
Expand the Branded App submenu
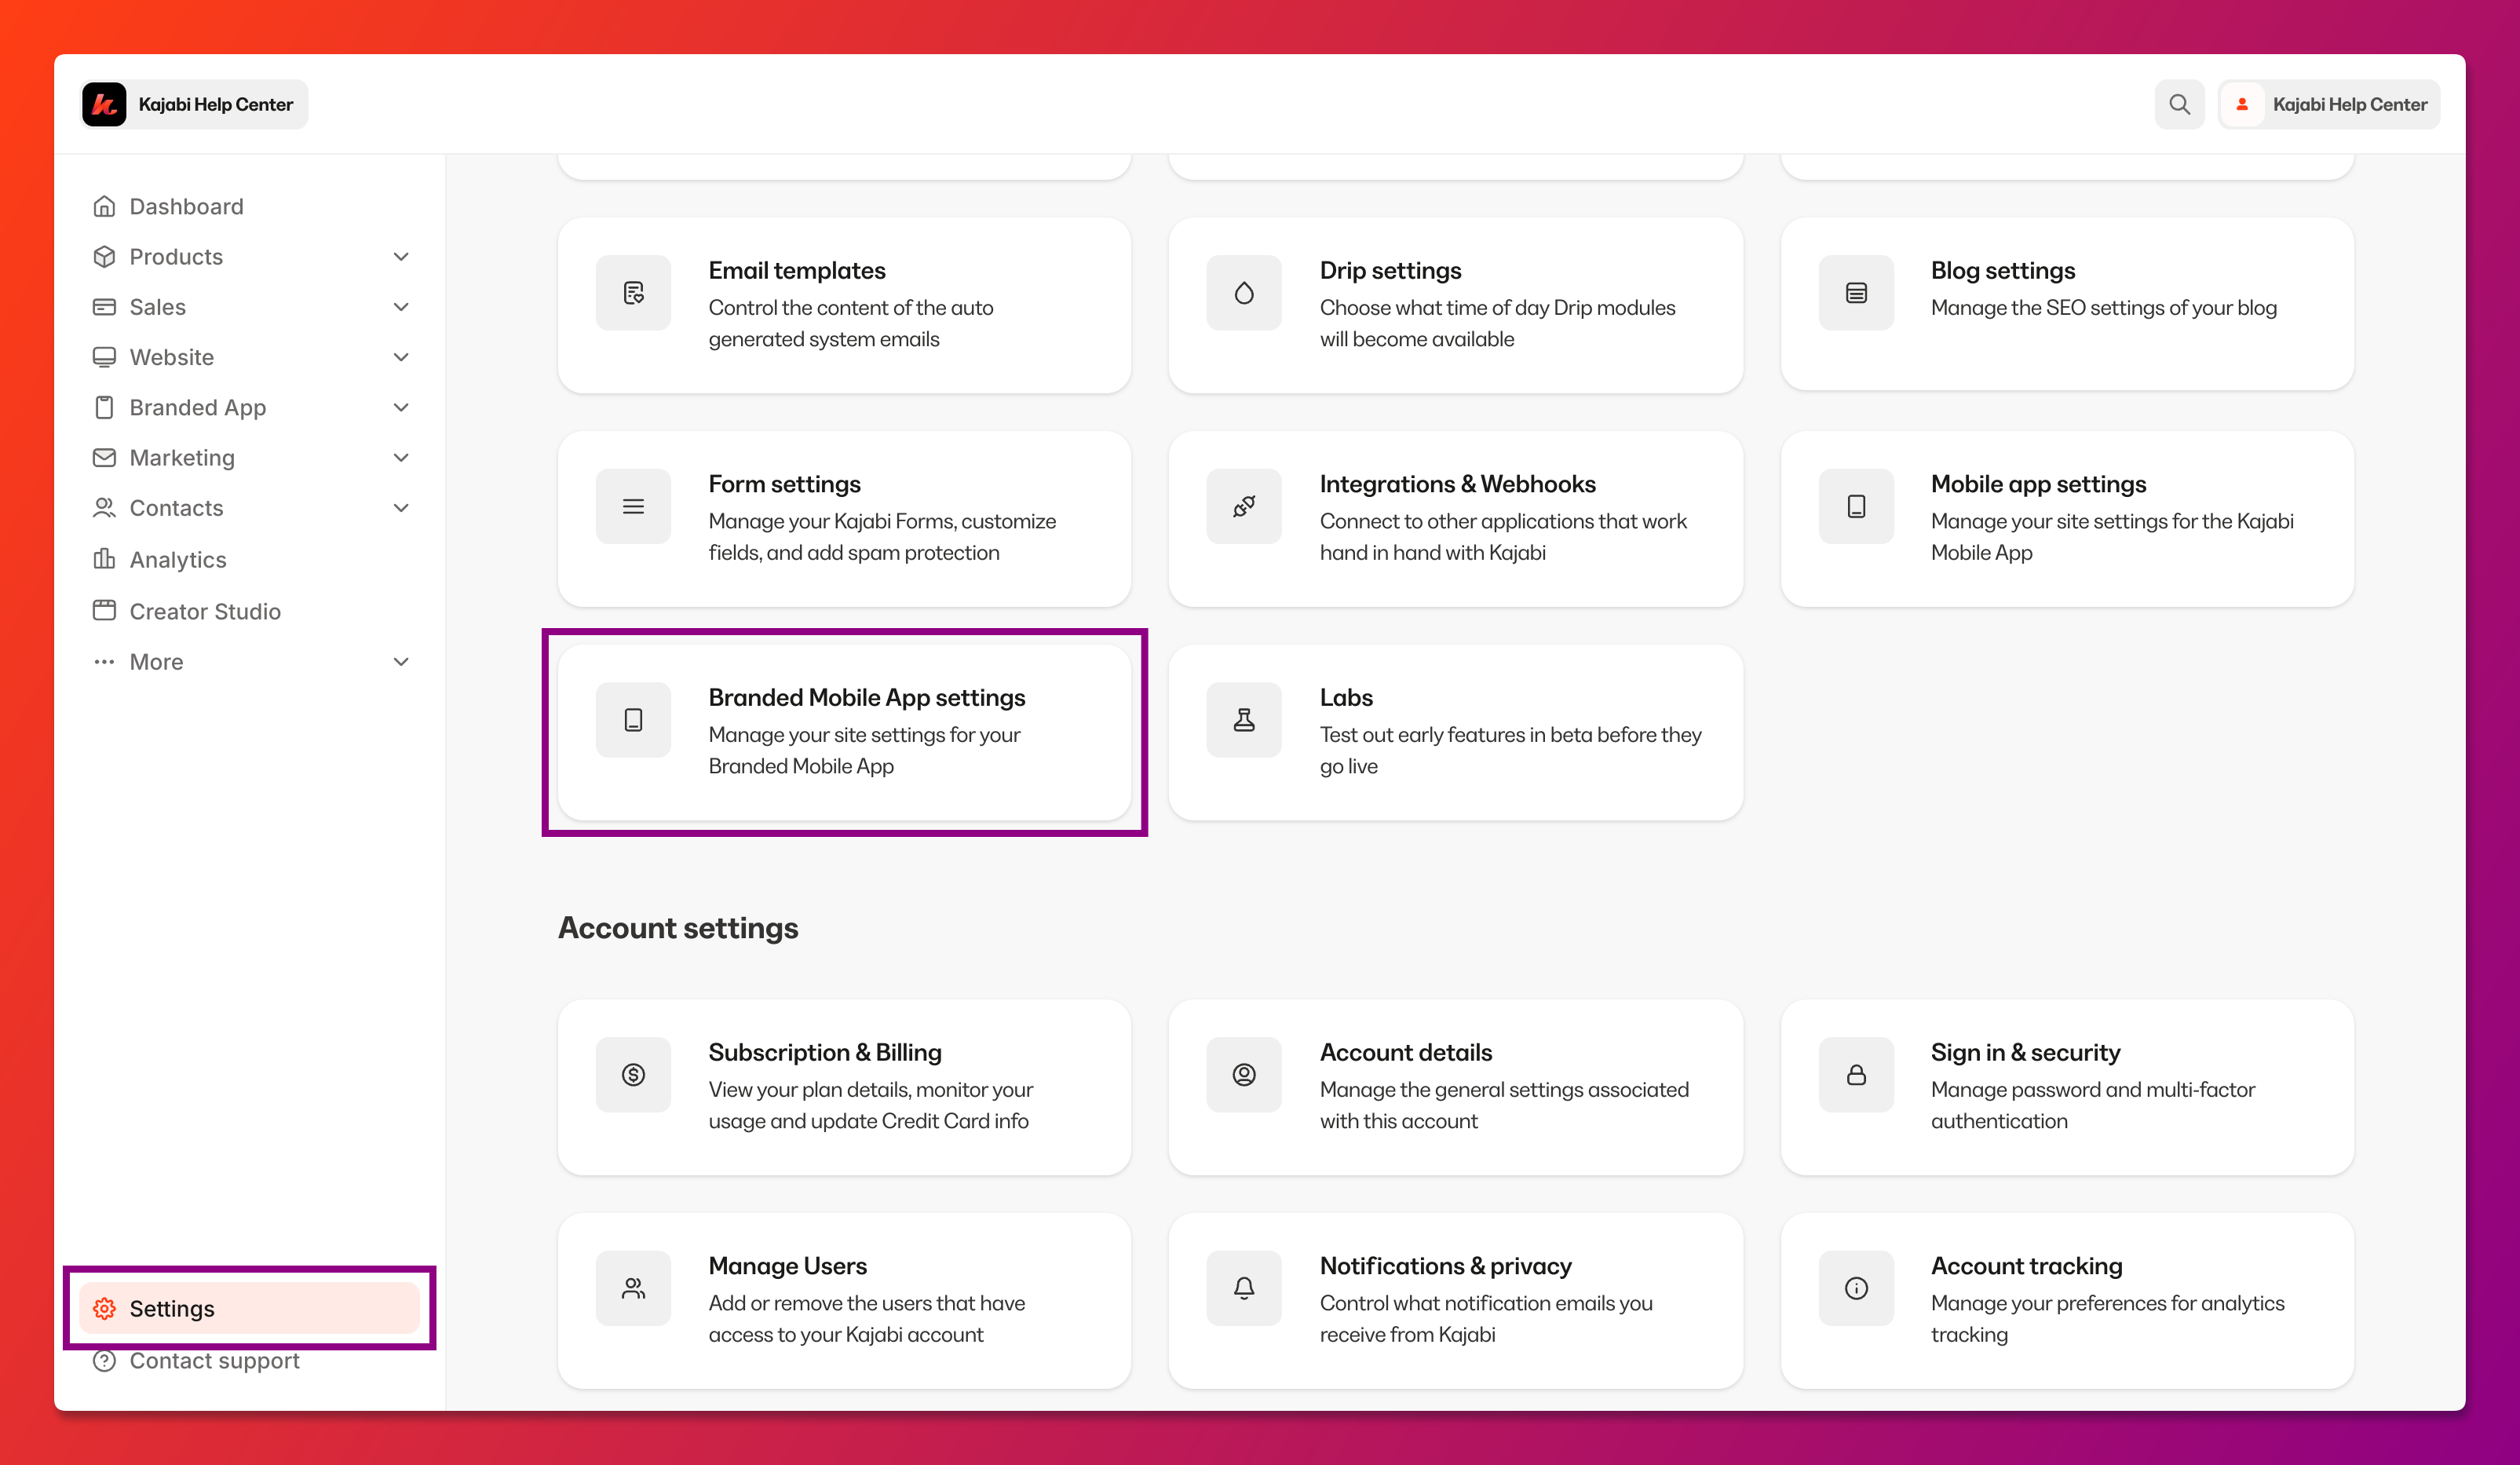coord(401,408)
